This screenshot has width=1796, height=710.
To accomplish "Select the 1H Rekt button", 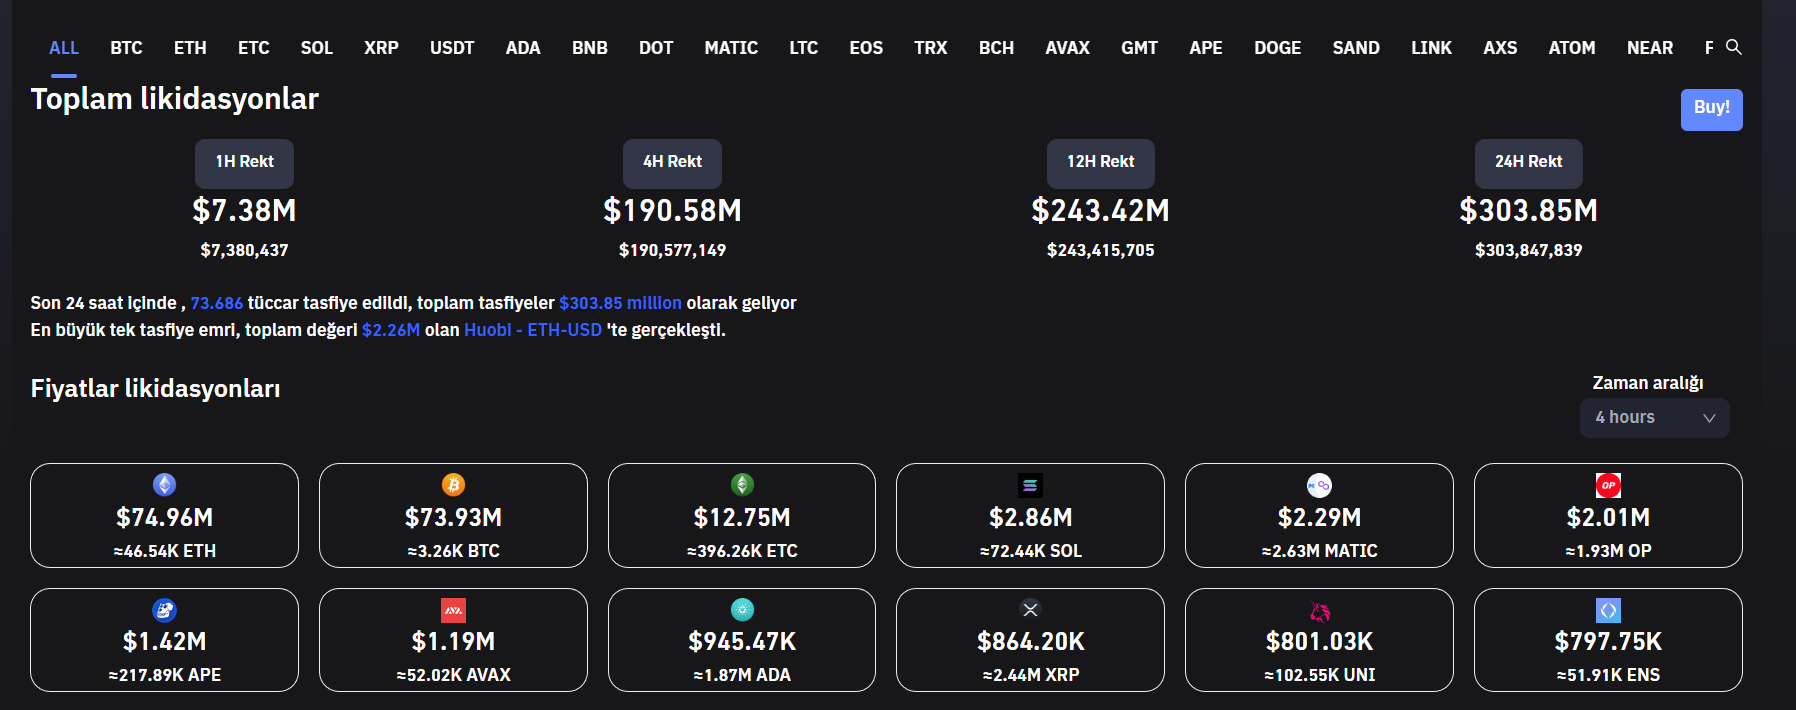I will [244, 162].
